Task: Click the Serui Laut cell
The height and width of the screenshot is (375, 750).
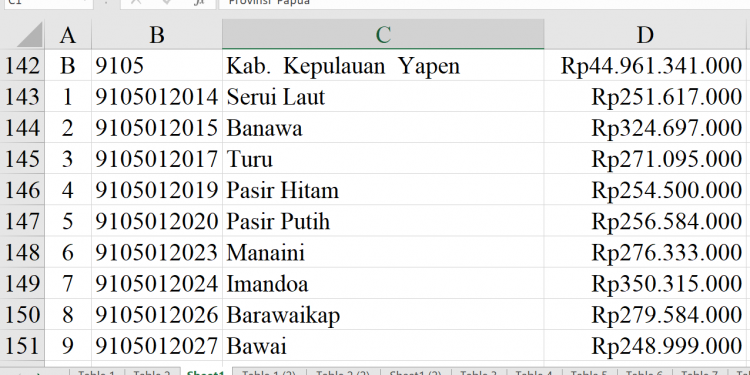Action: coord(383,96)
